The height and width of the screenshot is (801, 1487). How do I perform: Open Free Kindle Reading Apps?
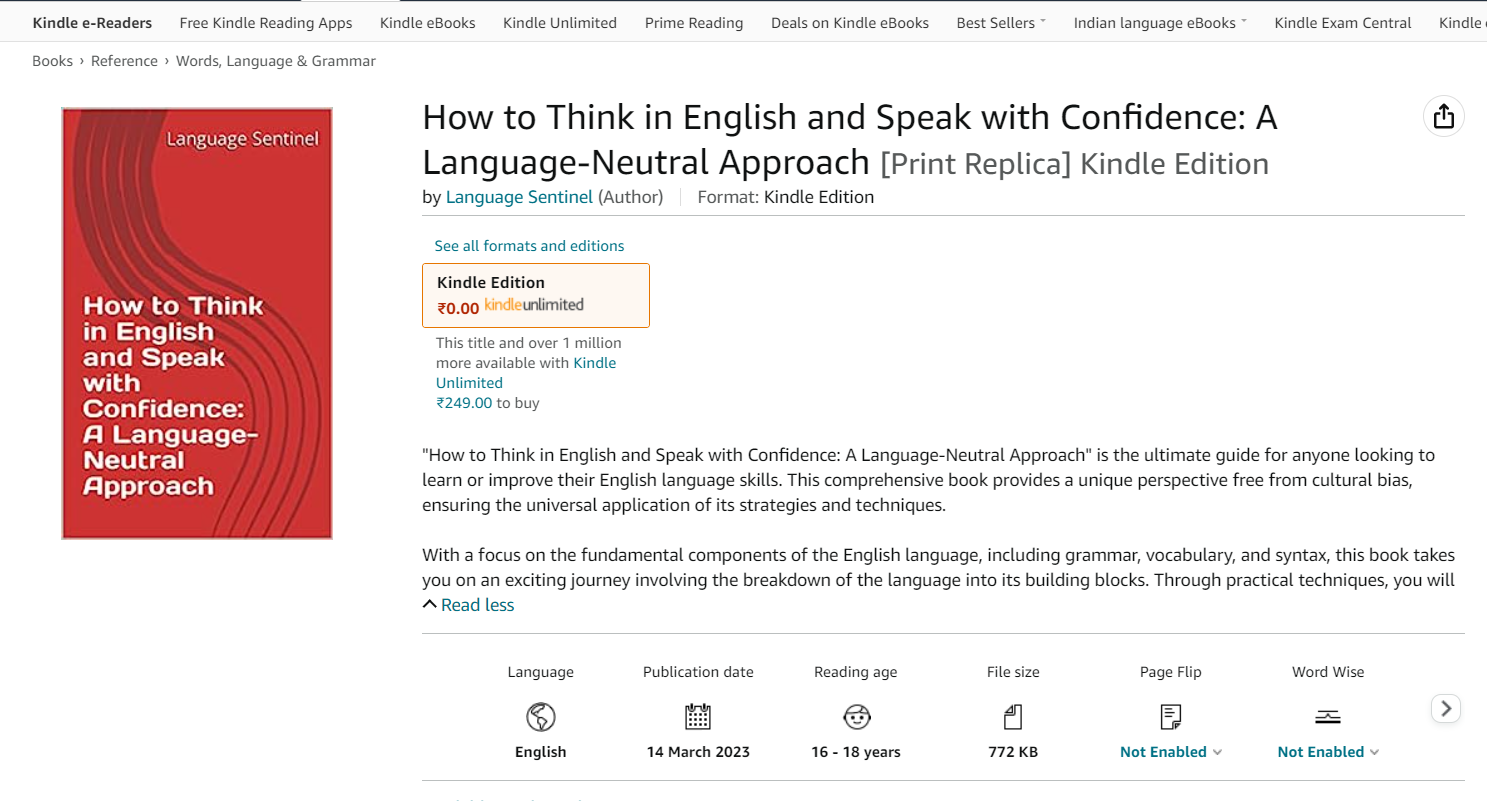(266, 22)
